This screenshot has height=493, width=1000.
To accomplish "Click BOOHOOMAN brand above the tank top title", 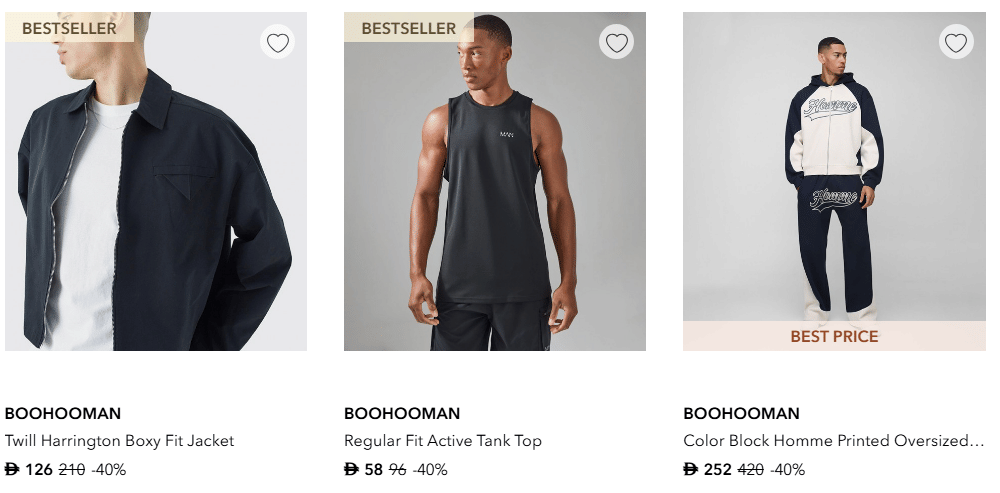I will point(402,414).
